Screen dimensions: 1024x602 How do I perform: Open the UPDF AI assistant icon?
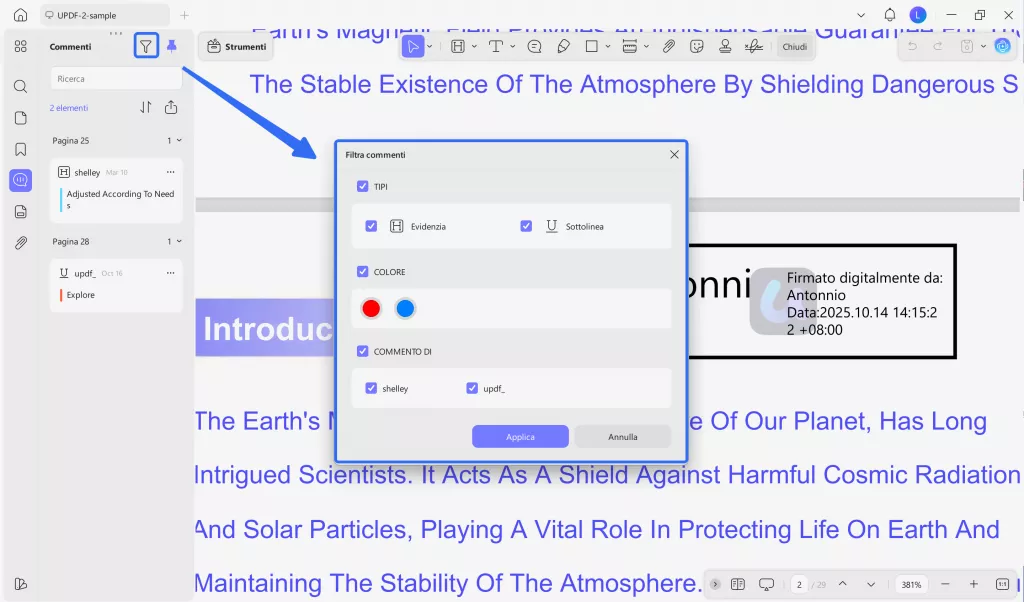pyautogui.click(x=1002, y=46)
